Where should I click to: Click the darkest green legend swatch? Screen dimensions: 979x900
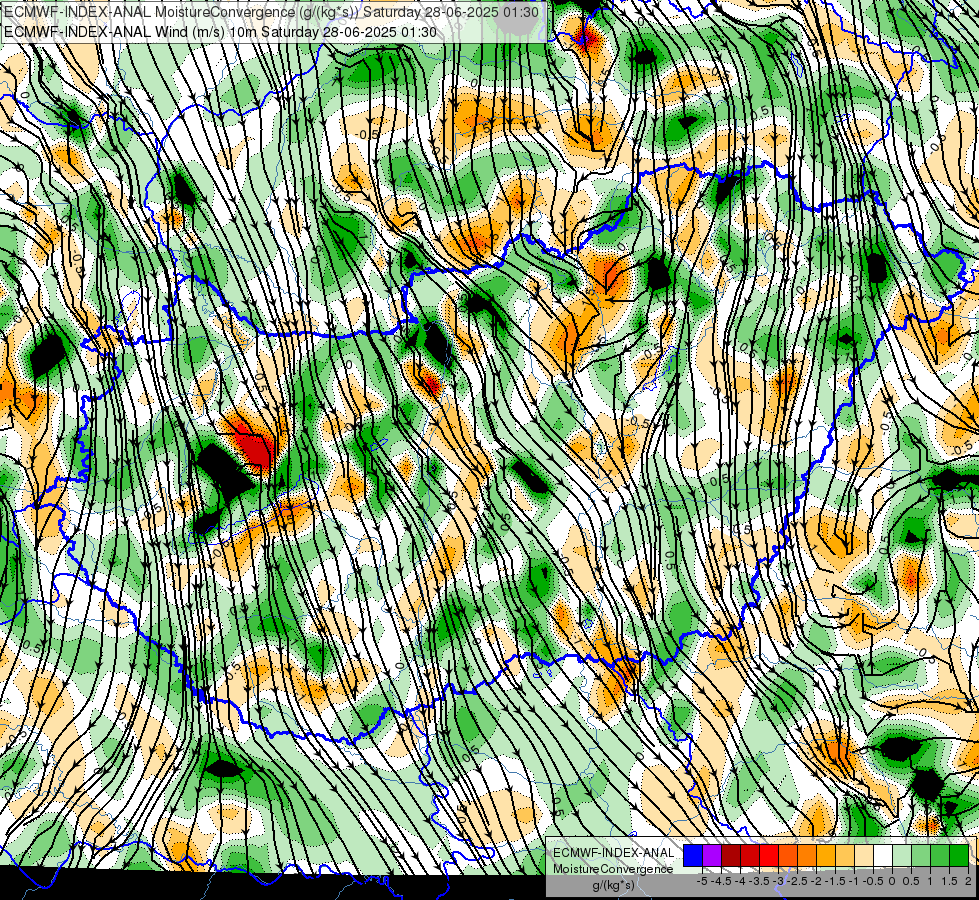959,856
